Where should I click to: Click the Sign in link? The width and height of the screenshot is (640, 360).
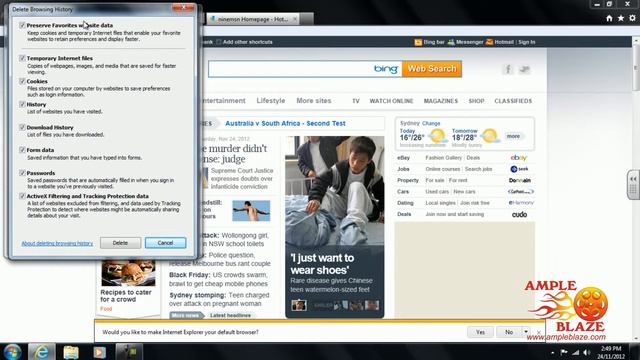[x=527, y=42]
